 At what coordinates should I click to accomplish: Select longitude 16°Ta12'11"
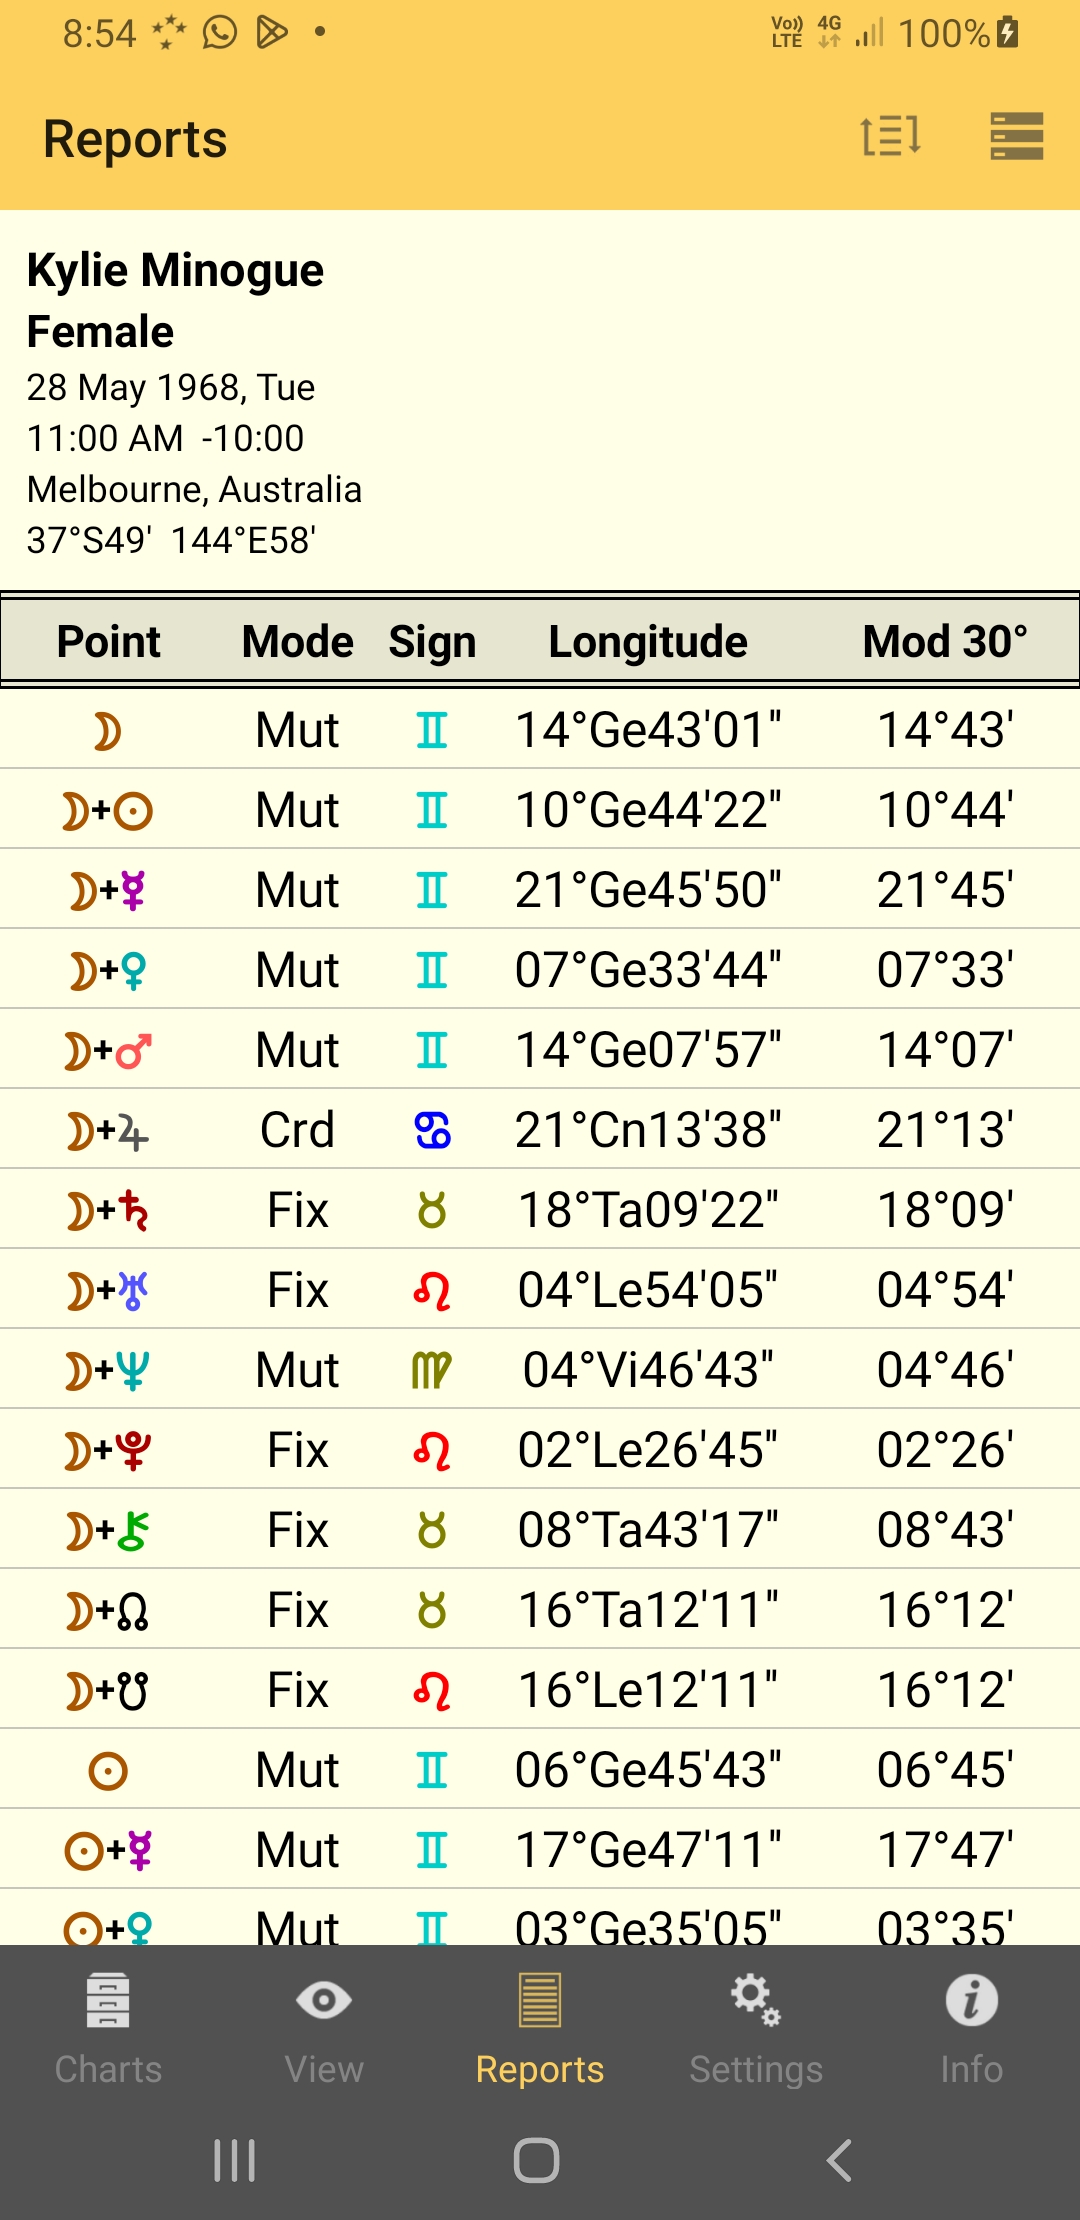[x=648, y=1610]
